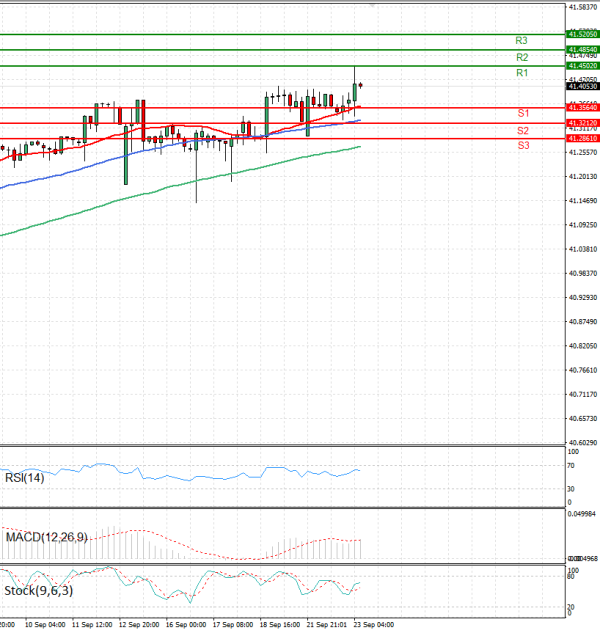Click the 41.58370 price axis value

click(x=583, y=7)
